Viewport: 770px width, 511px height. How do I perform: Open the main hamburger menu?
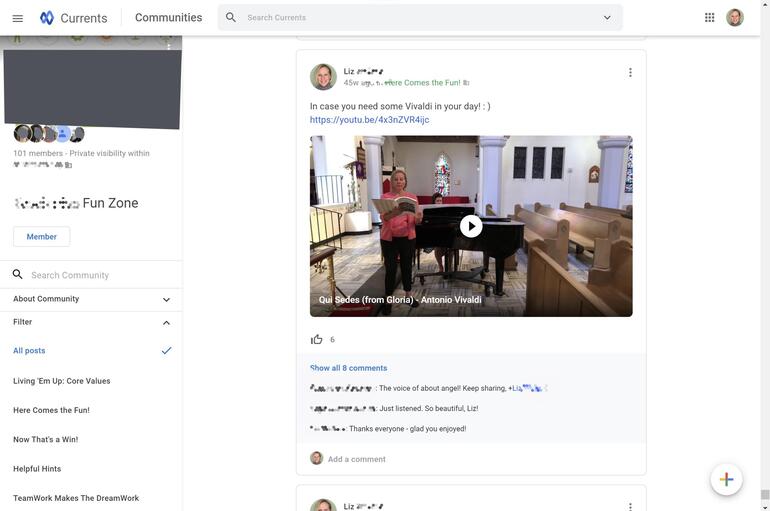[x=18, y=18]
